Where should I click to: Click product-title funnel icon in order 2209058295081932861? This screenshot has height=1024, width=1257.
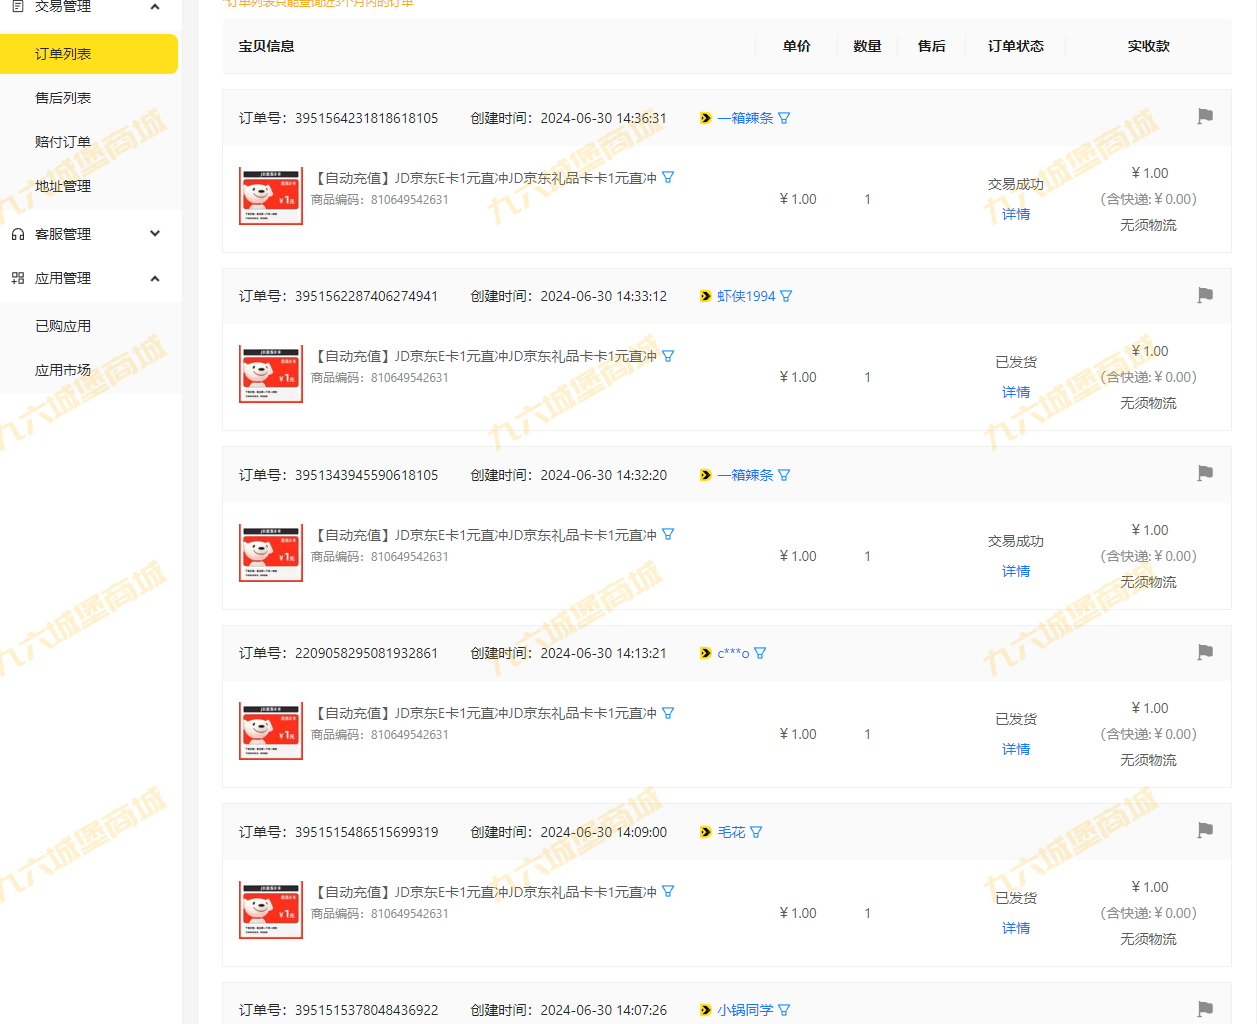668,713
